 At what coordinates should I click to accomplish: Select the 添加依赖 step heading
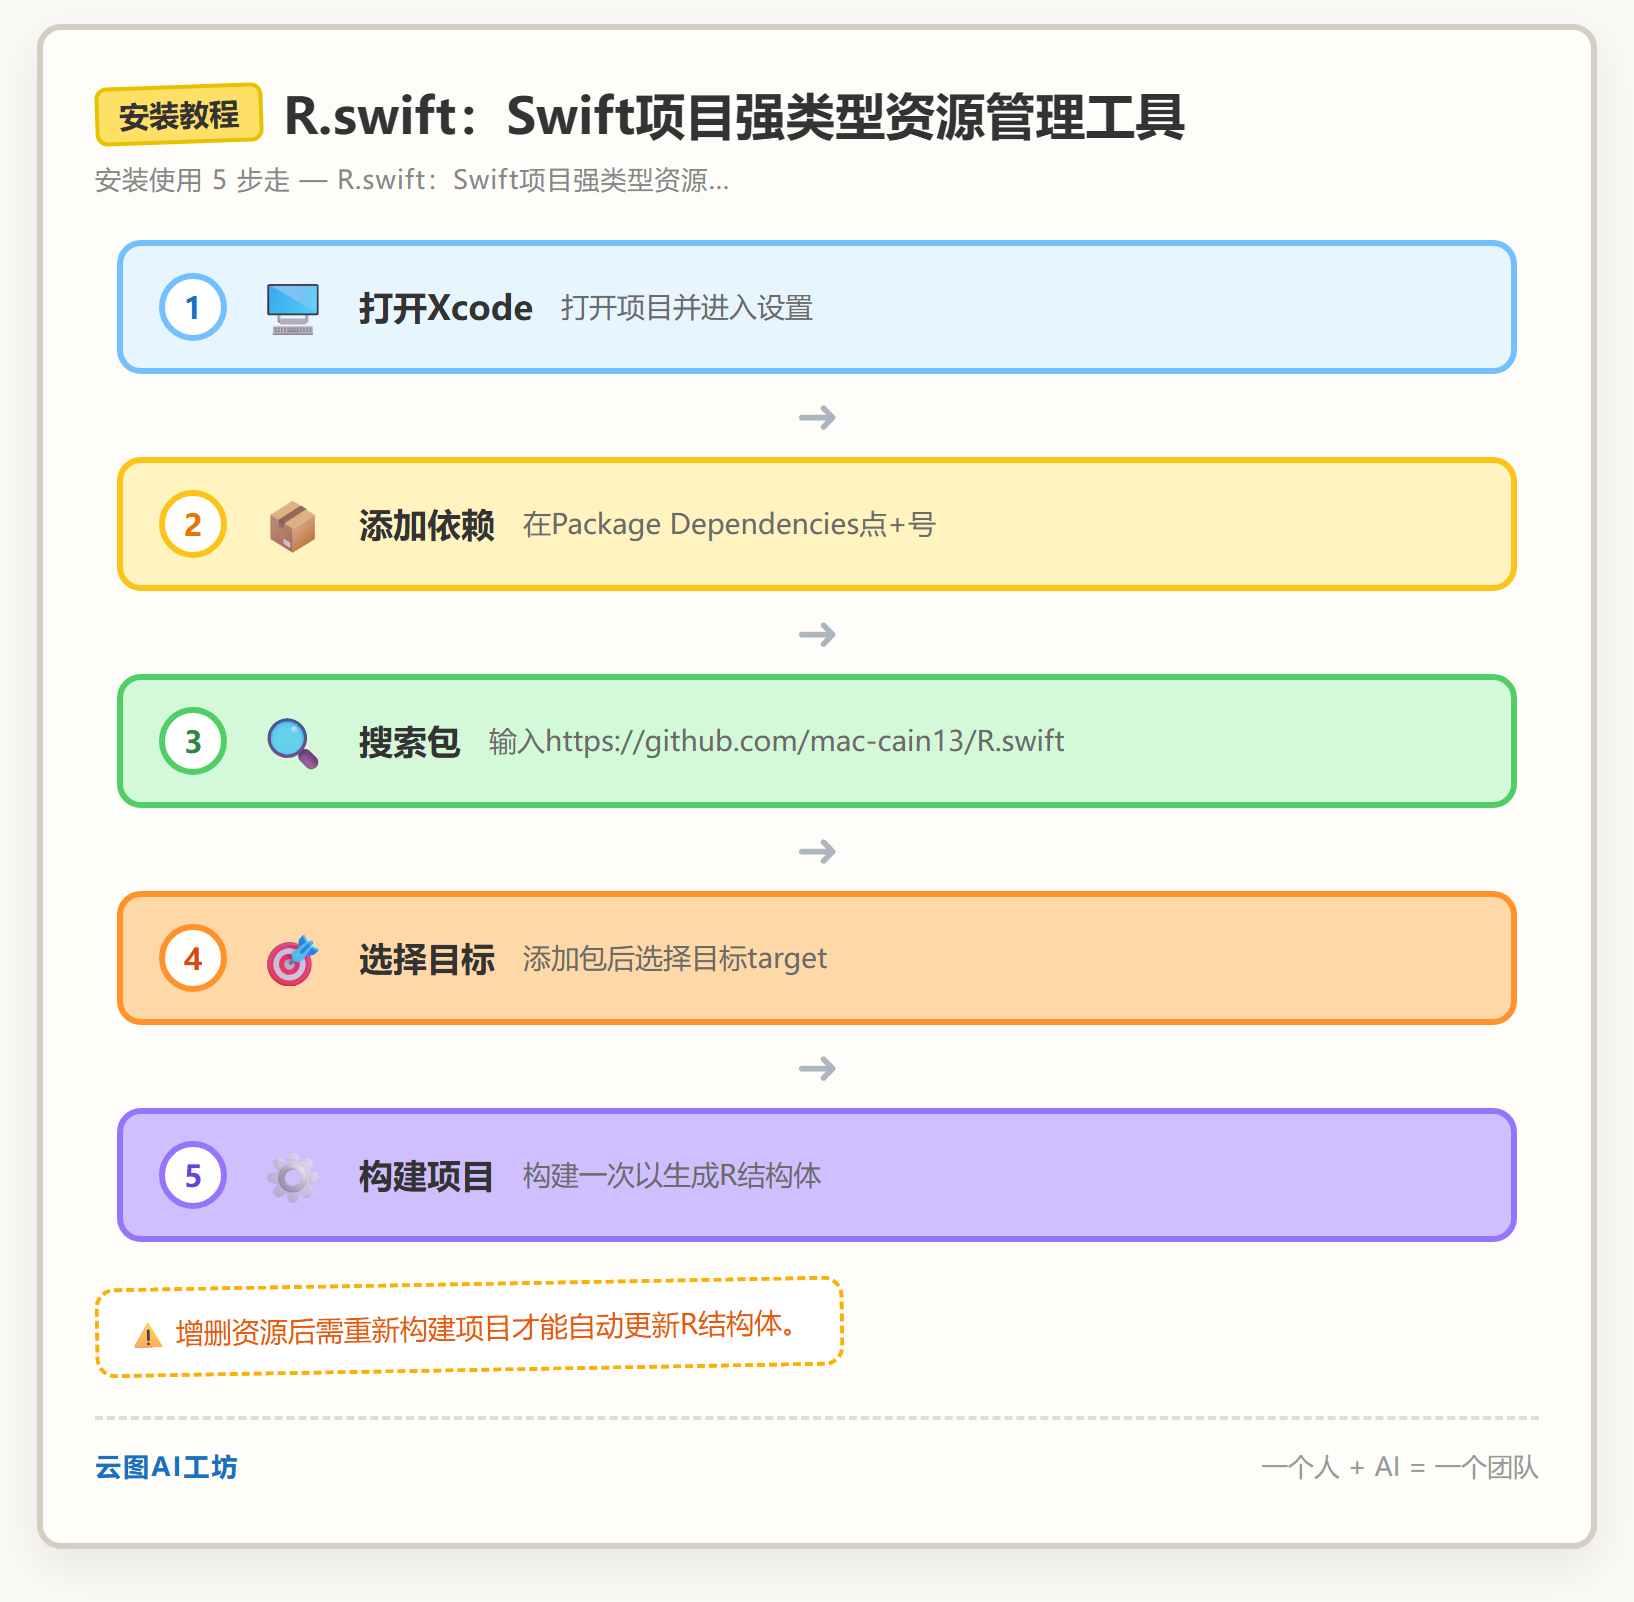(427, 525)
